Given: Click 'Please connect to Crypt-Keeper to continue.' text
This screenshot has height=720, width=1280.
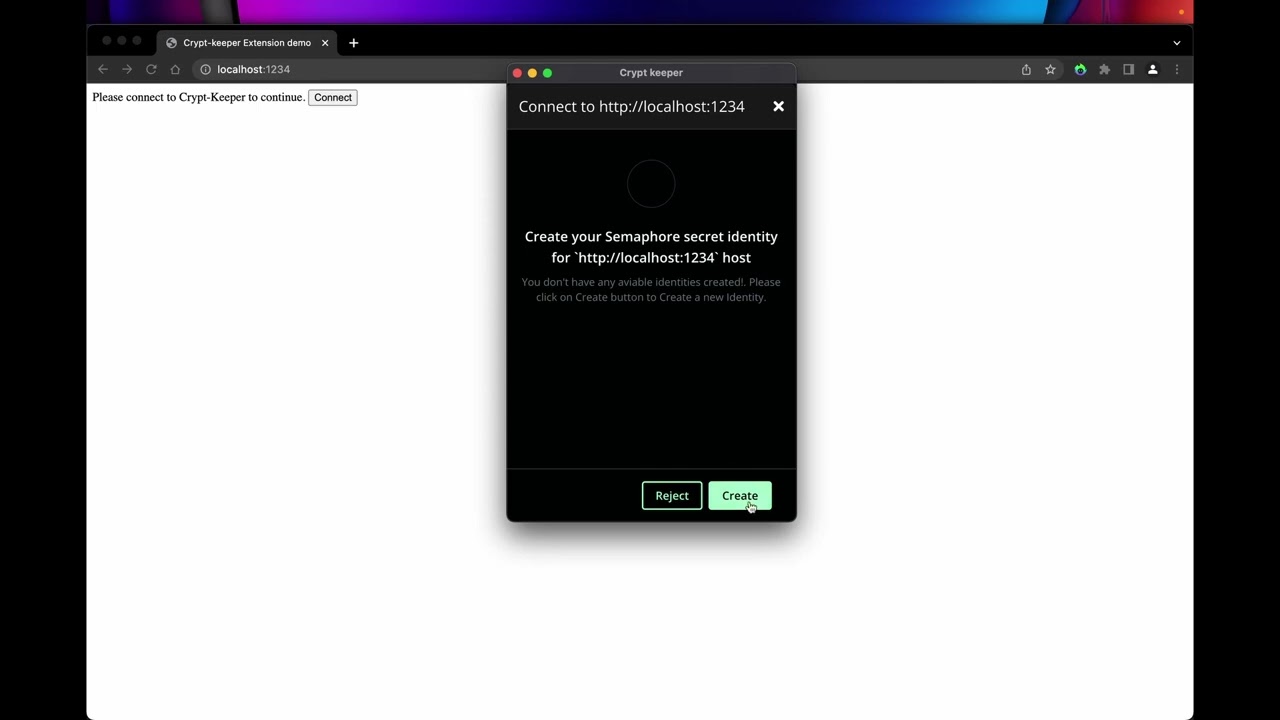Looking at the screenshot, I should click(x=198, y=97).
